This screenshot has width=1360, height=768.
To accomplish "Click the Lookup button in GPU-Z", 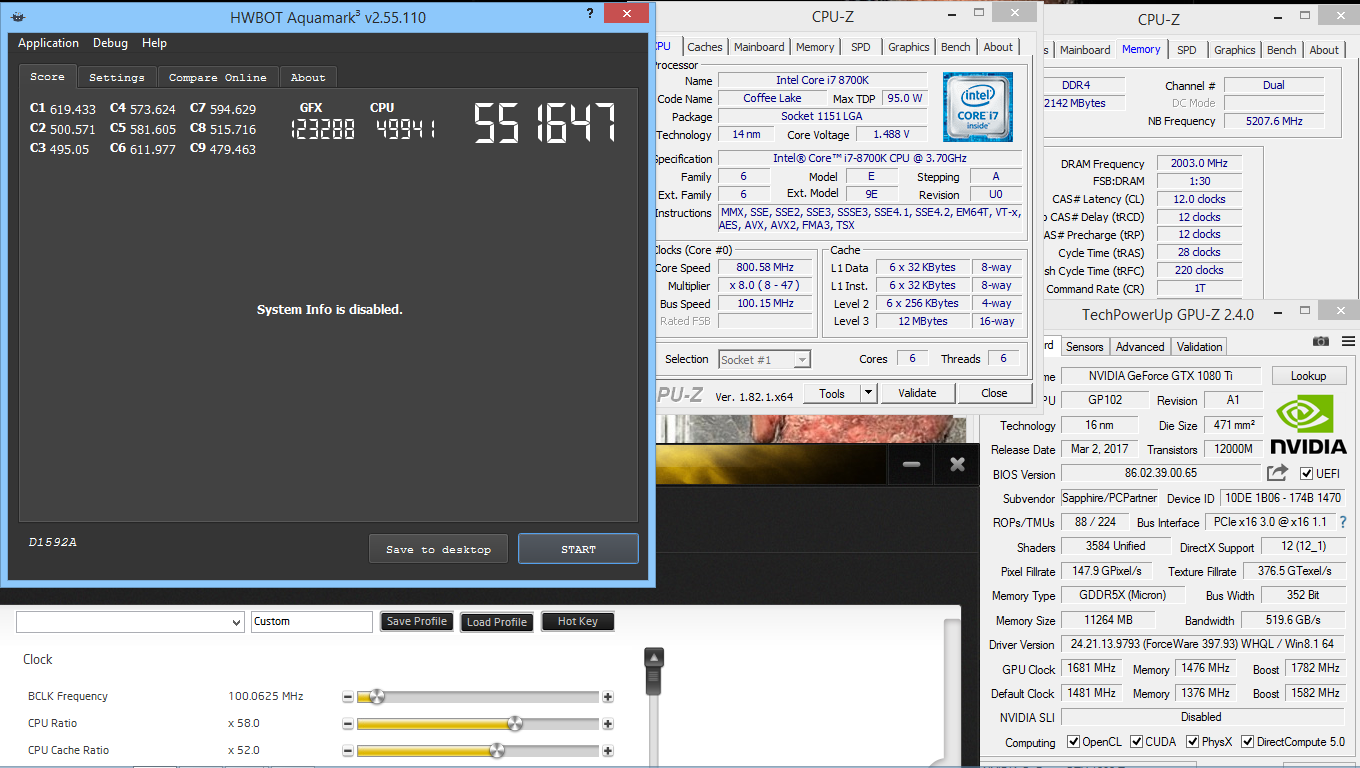I will coord(1308,376).
